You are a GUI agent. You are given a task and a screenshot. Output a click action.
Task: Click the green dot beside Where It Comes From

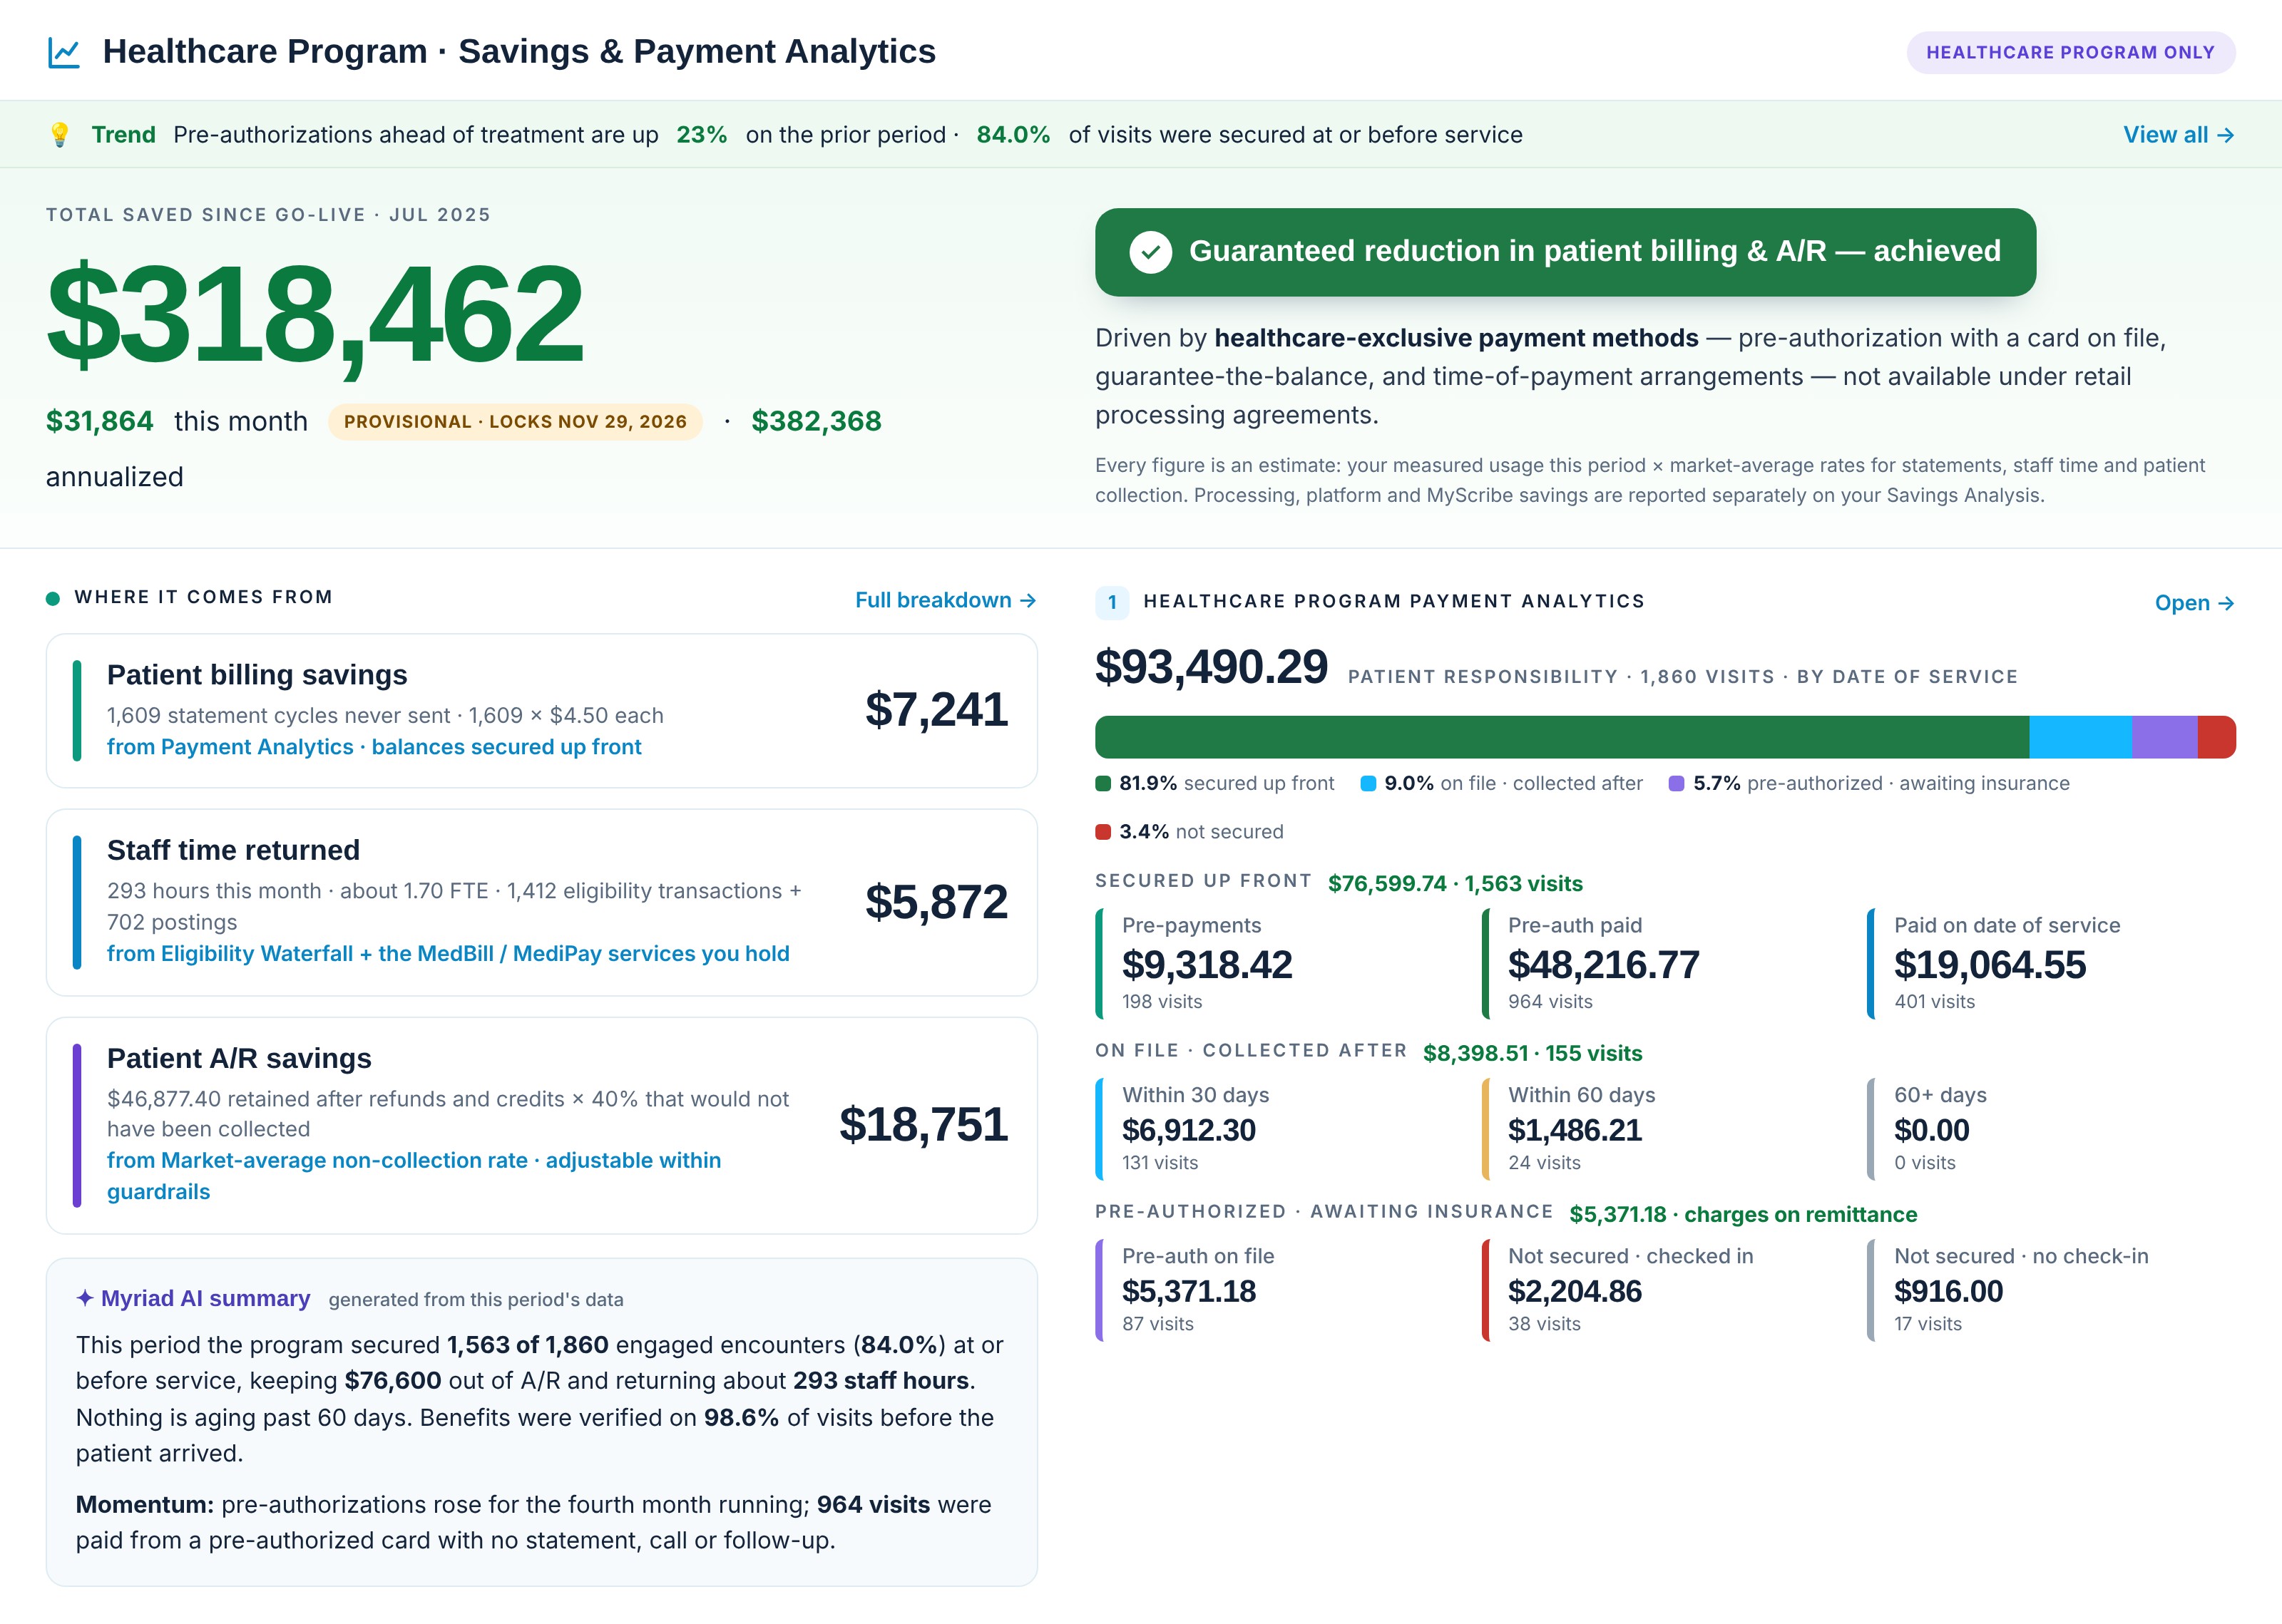coord(53,598)
